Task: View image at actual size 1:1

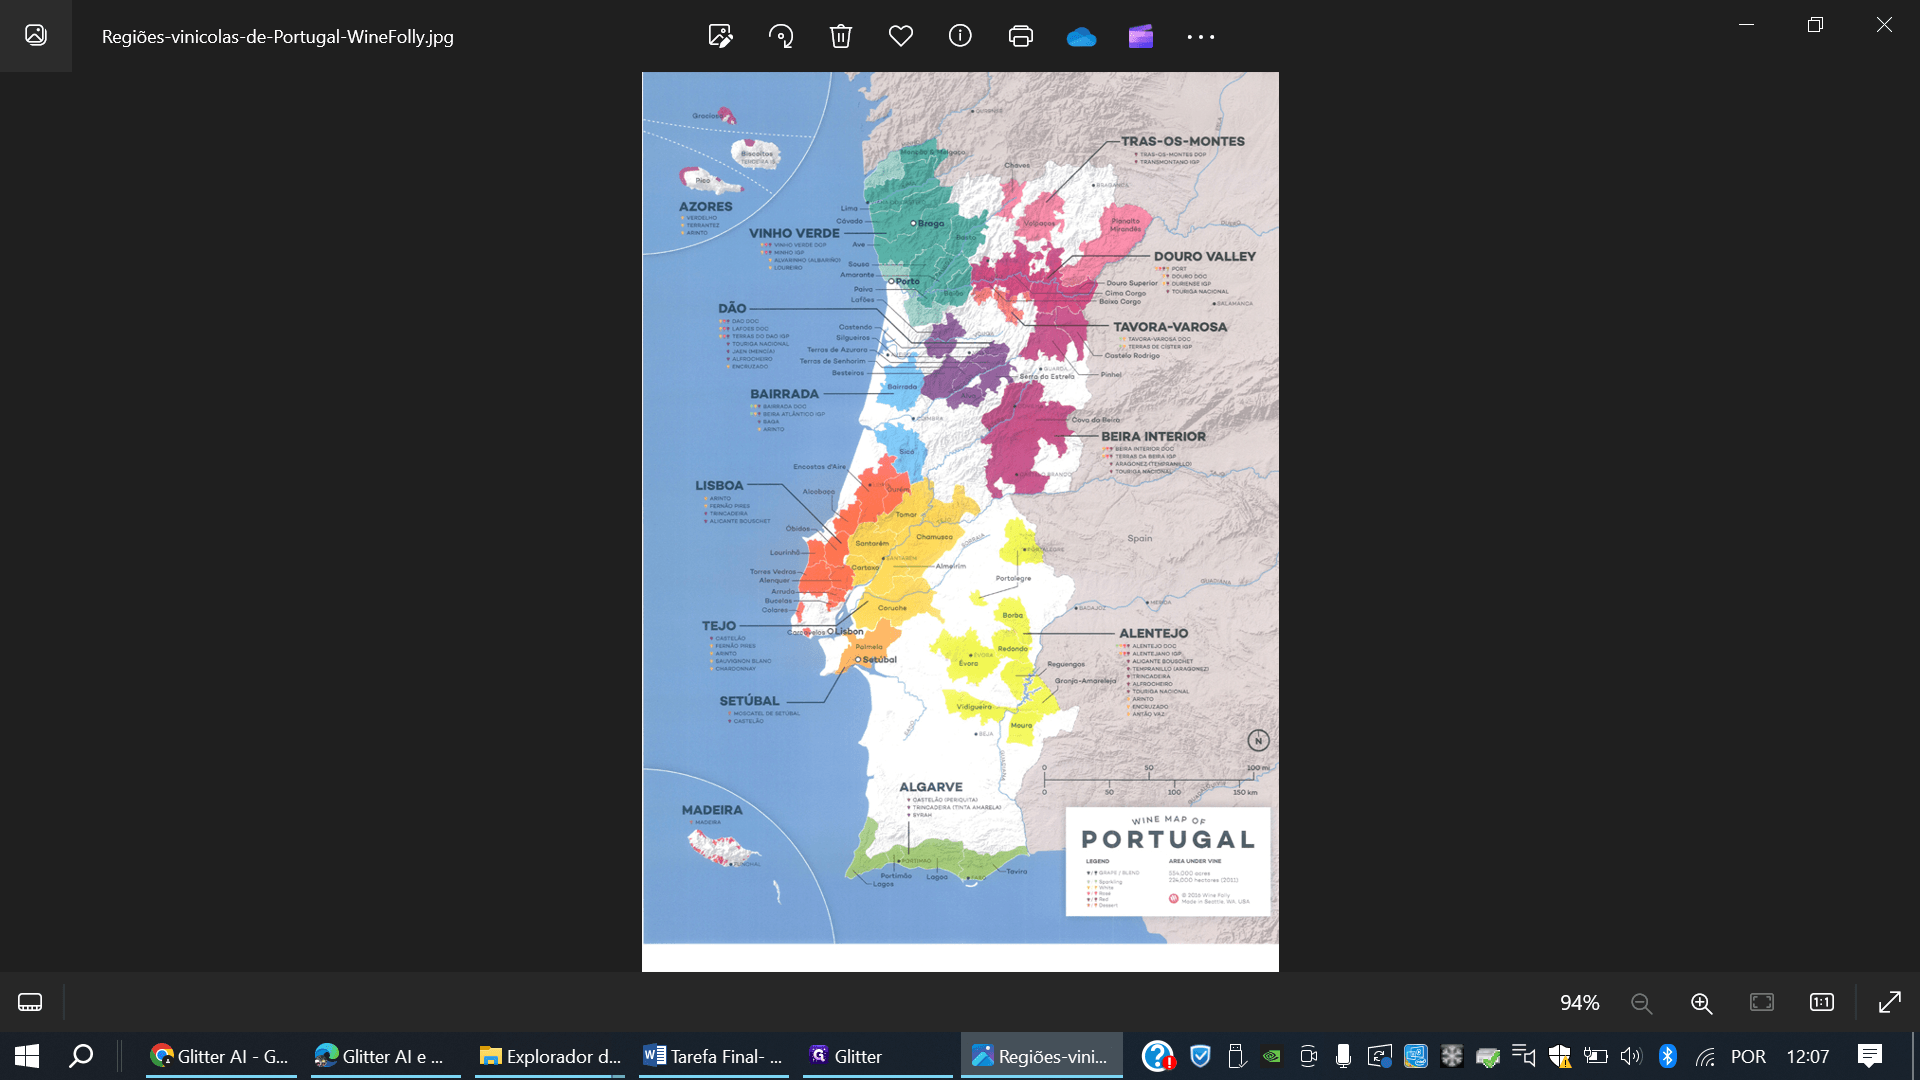Action: (1822, 1002)
